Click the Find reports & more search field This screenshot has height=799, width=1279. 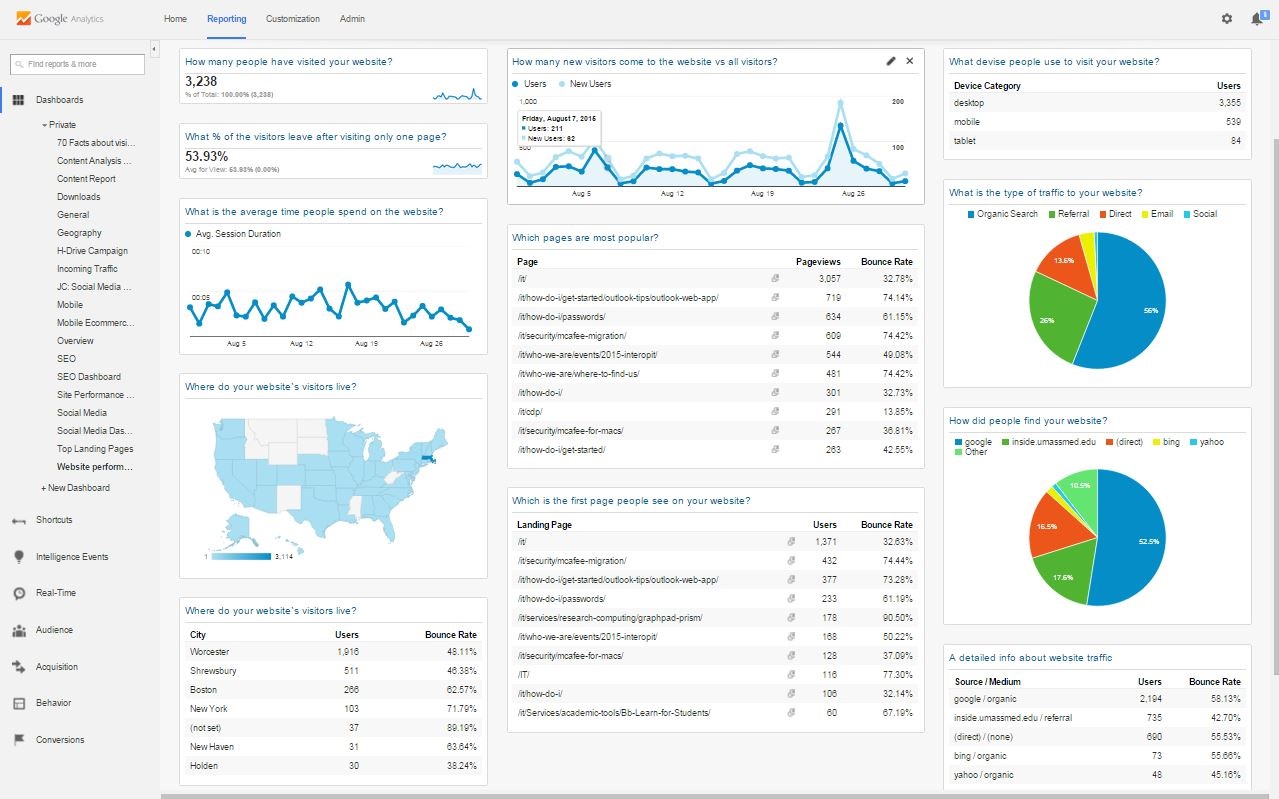[x=78, y=64]
